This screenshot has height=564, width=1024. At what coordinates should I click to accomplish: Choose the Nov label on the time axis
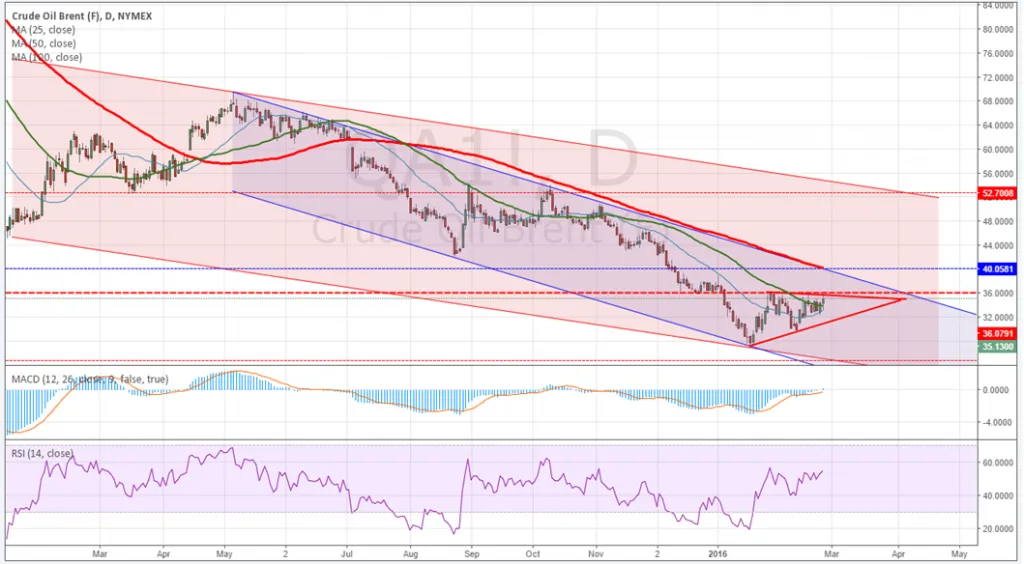[x=597, y=551]
